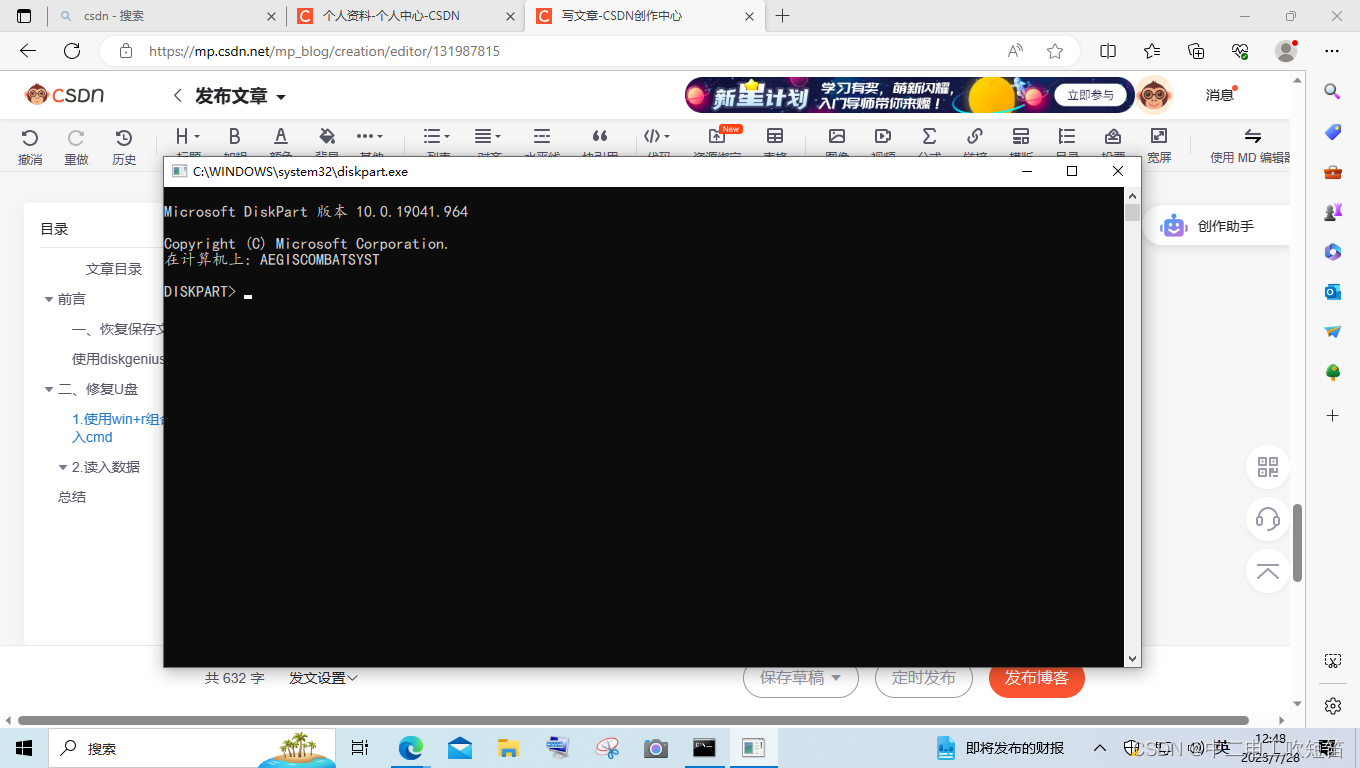Screen dimensions: 1360x768
Task: Open a new browser tab
Action: 783,16
